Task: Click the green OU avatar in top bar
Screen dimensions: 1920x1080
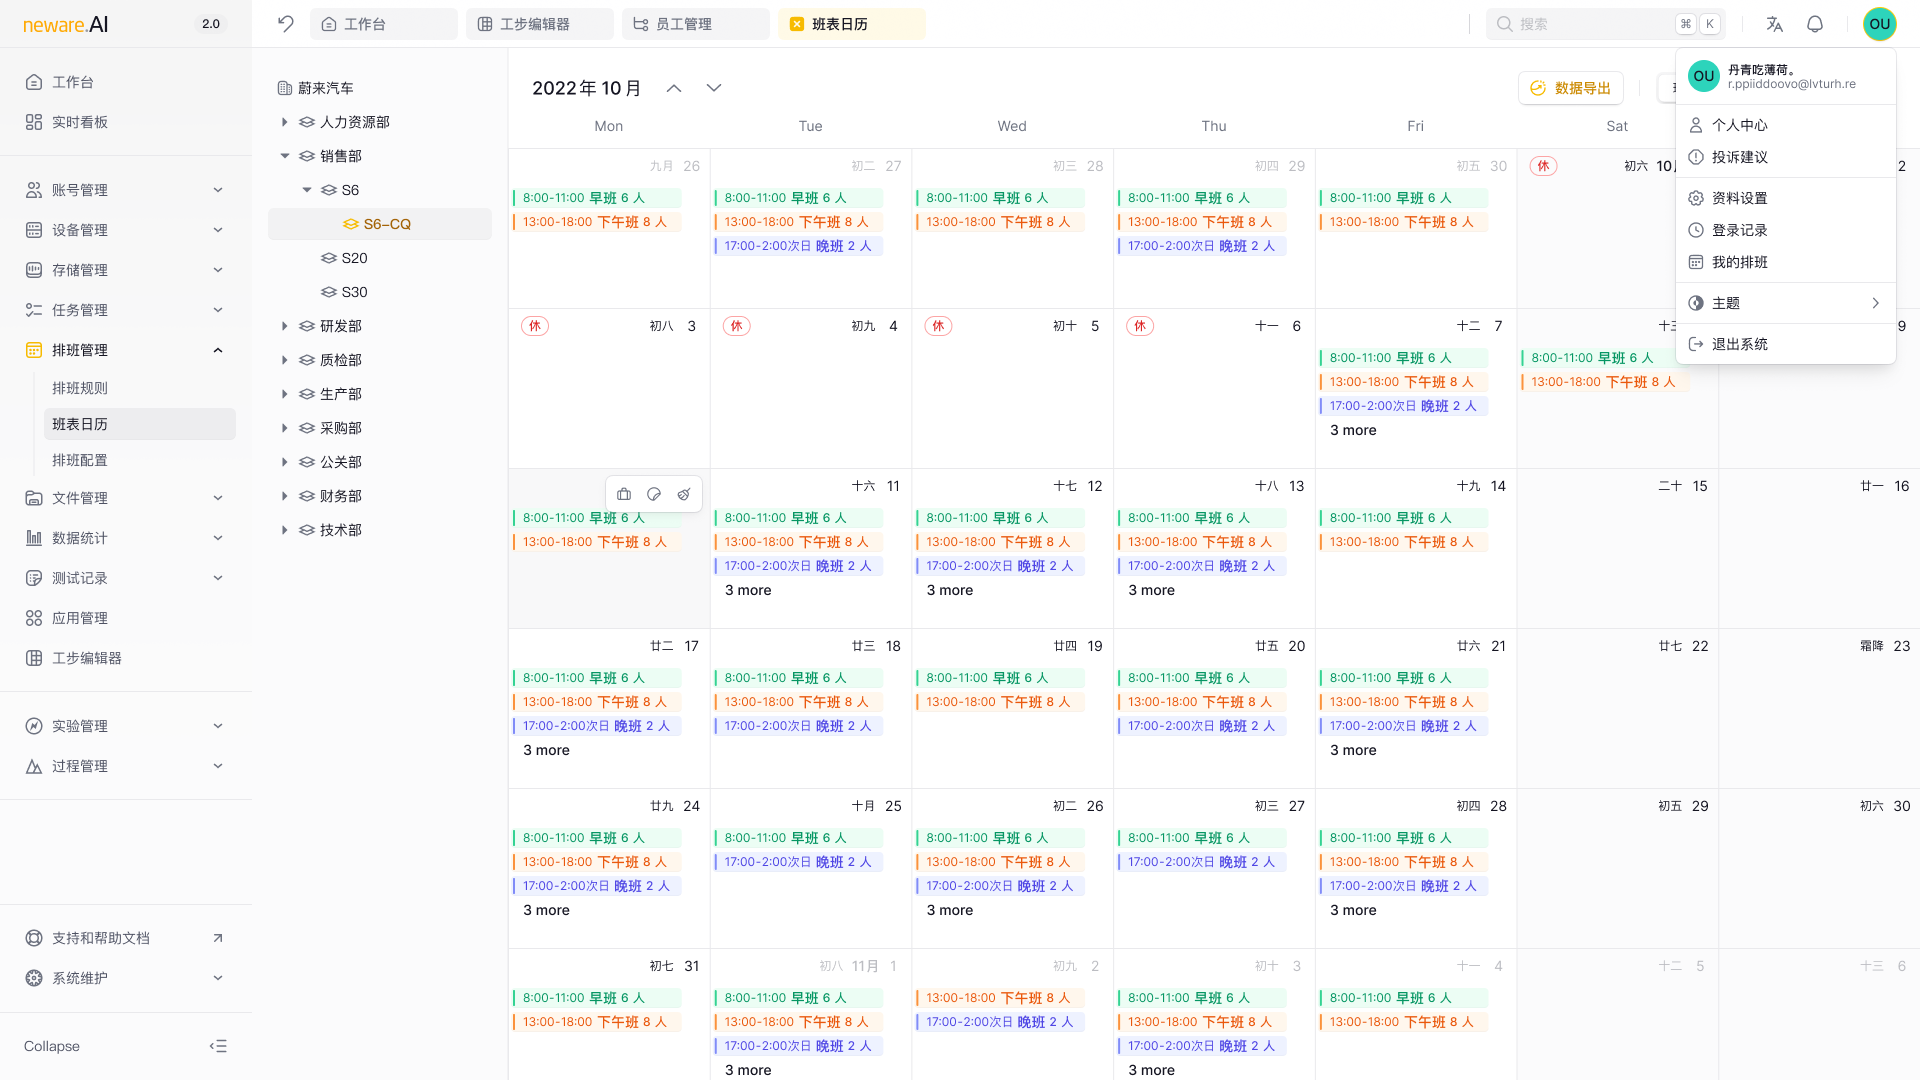Action: (x=1879, y=24)
